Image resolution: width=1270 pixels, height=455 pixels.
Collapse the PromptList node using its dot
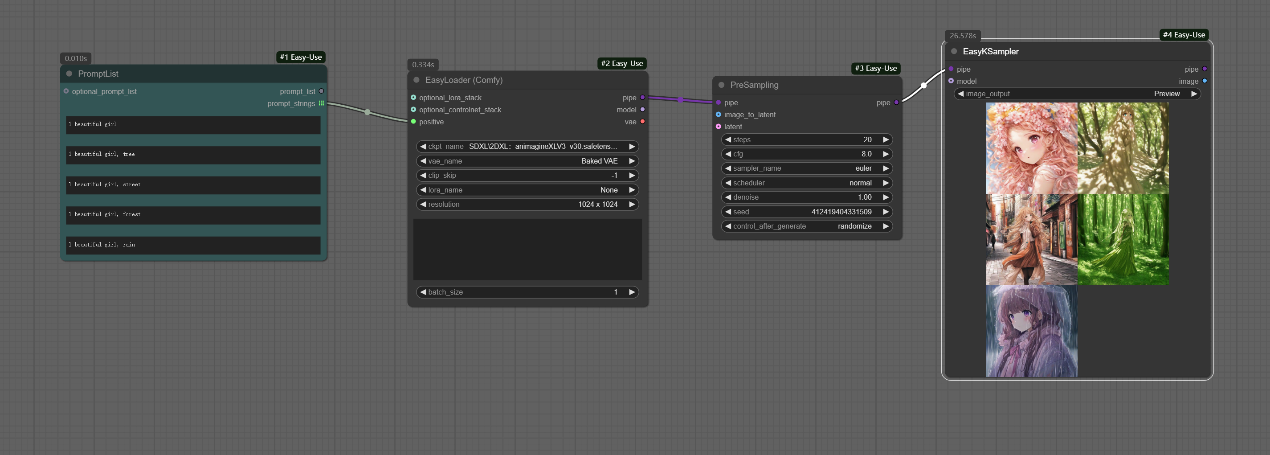tap(69, 74)
